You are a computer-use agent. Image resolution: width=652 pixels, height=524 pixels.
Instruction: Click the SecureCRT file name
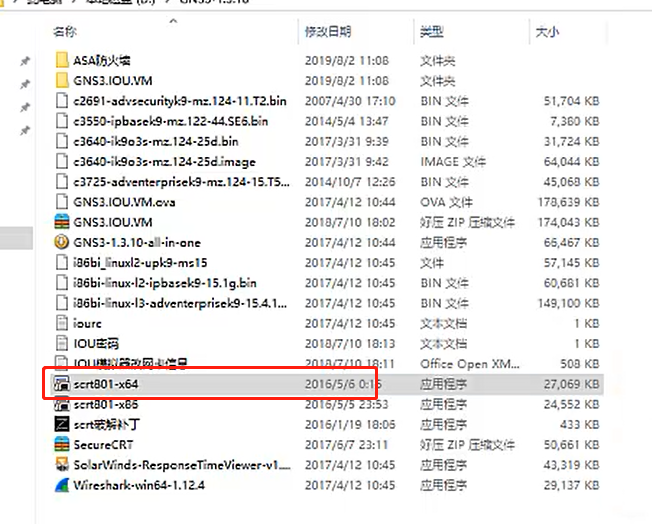[103, 445]
